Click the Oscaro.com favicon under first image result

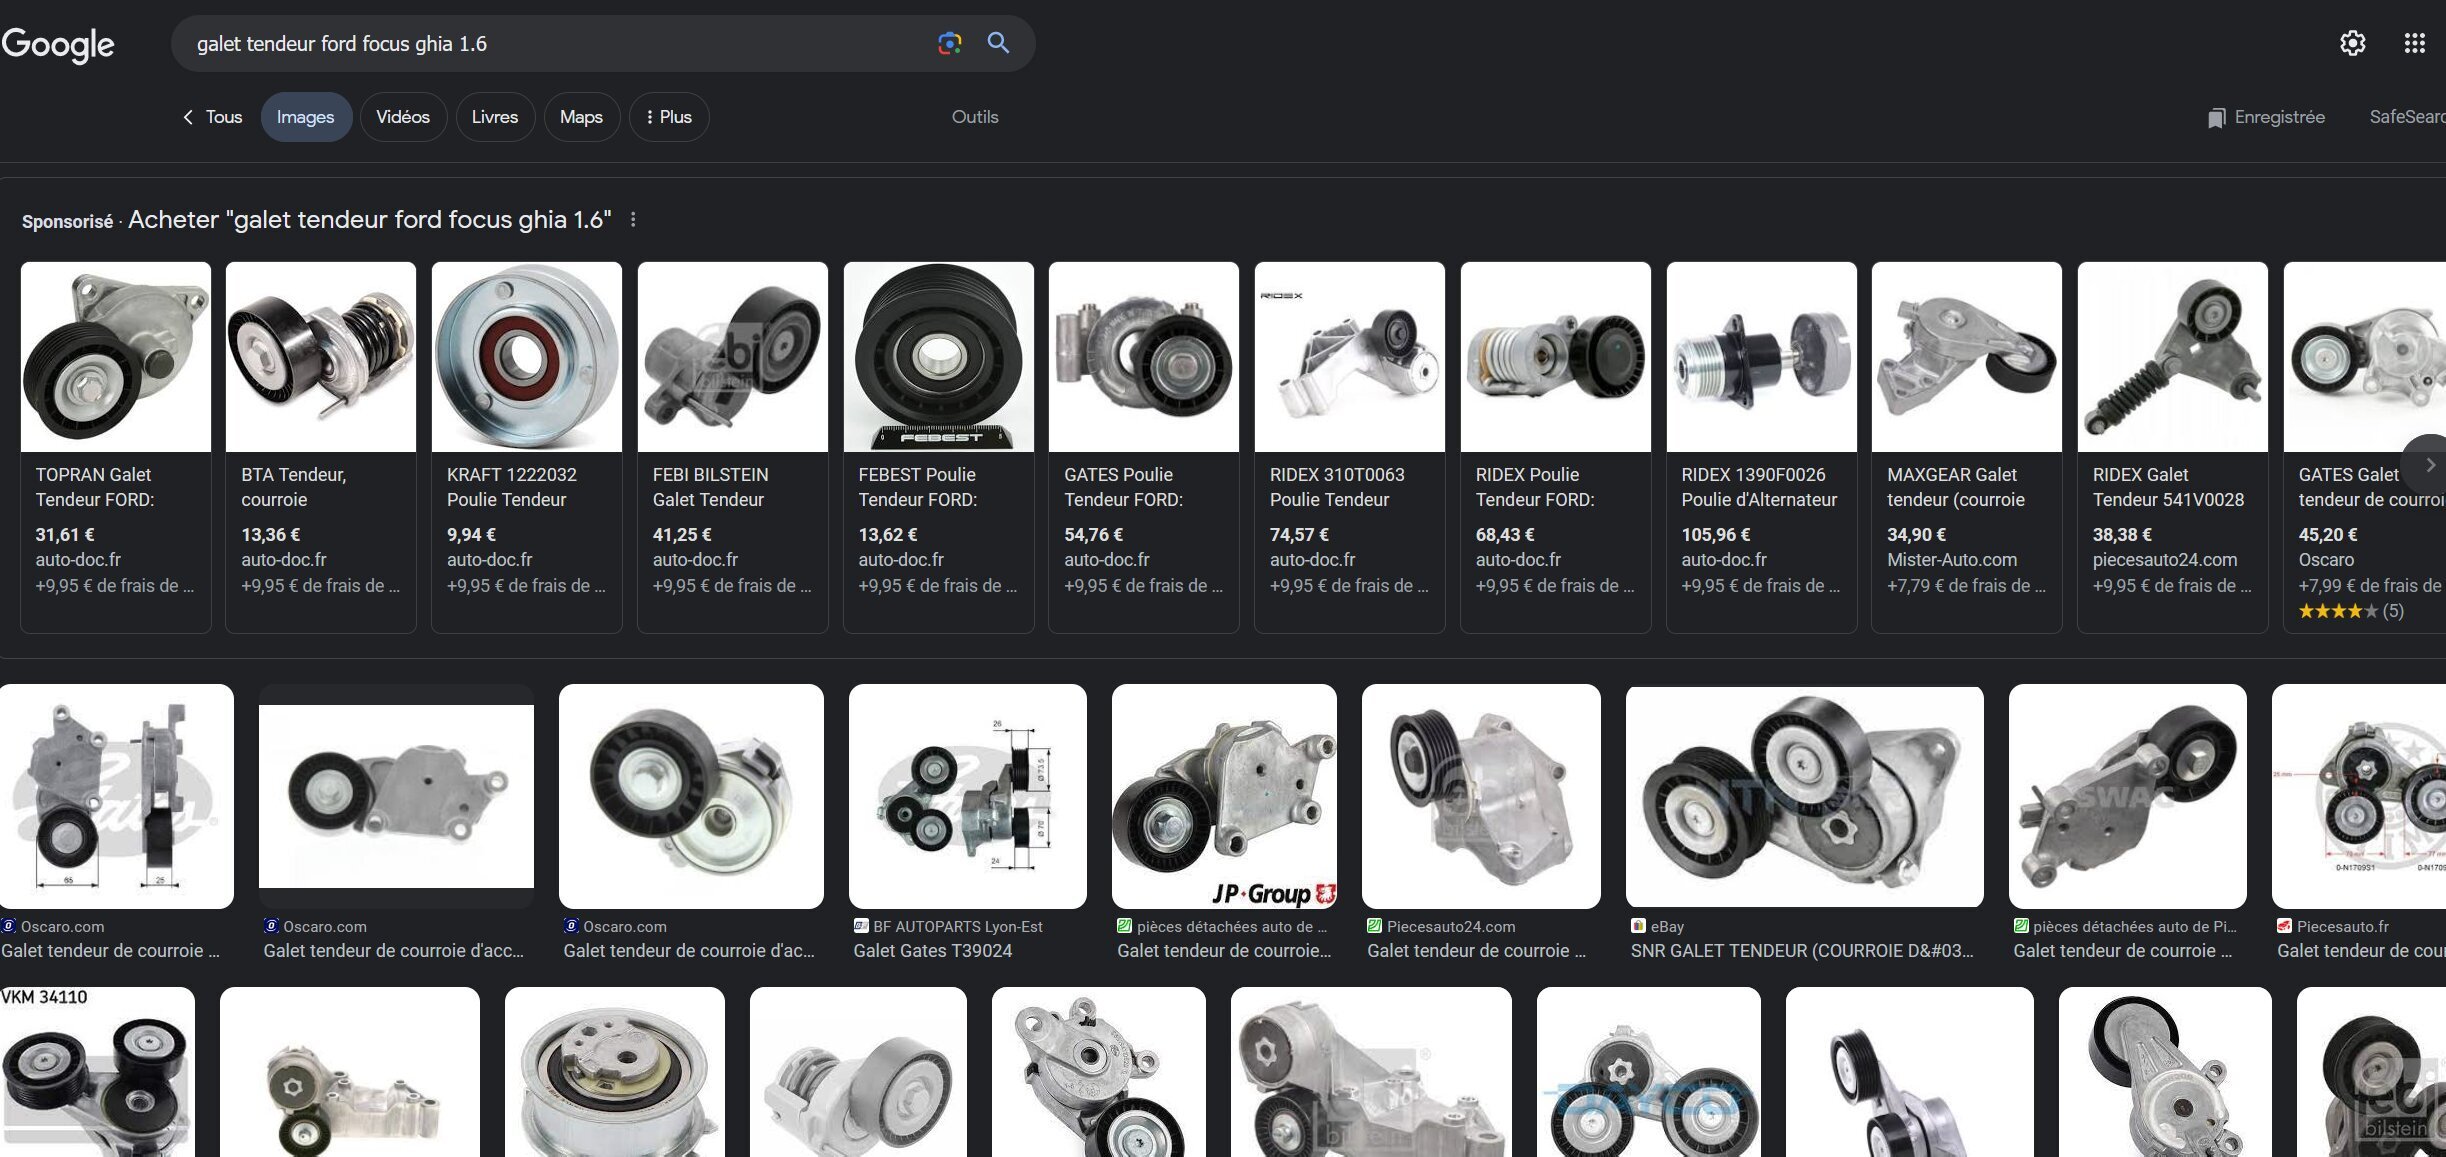(x=9, y=926)
